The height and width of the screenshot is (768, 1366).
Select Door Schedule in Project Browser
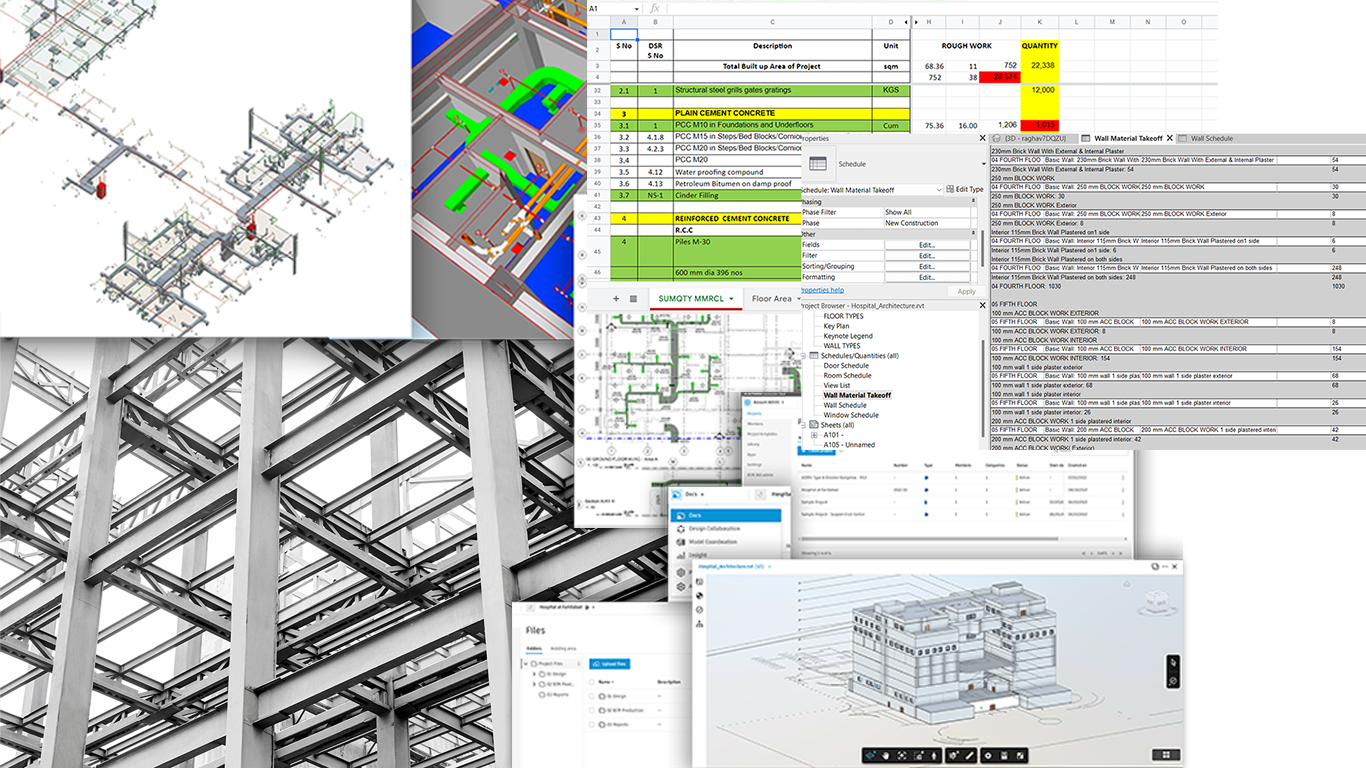pyautogui.click(x=846, y=365)
